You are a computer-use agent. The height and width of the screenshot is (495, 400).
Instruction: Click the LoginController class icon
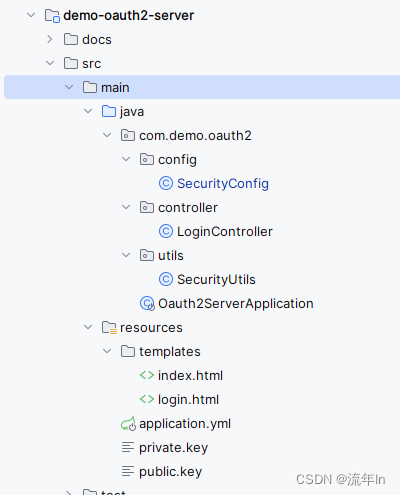(x=166, y=231)
